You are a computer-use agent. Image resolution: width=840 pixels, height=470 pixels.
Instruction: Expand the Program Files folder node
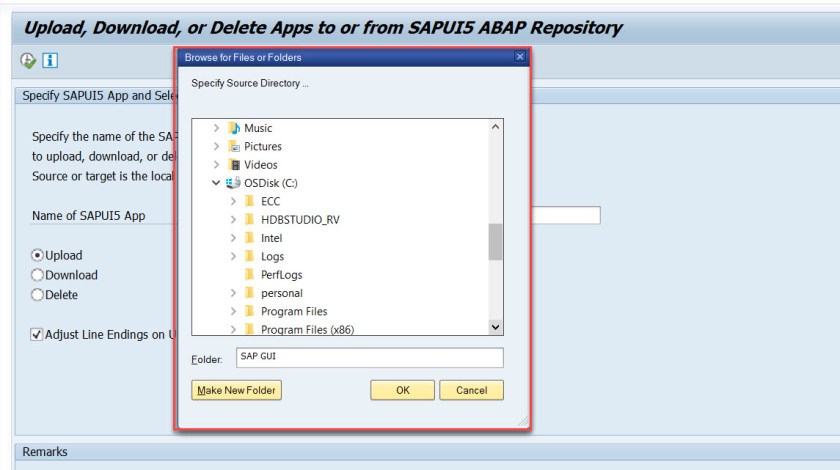click(x=233, y=311)
